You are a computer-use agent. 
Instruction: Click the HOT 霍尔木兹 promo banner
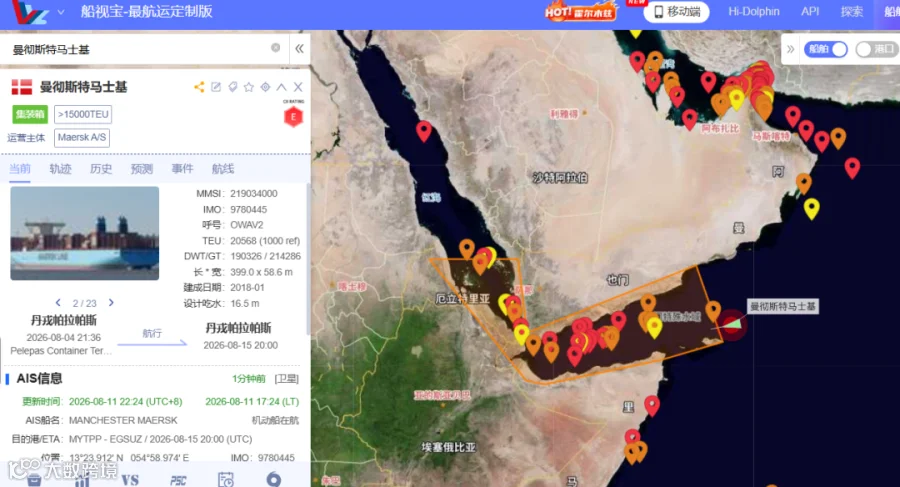[x=581, y=11]
